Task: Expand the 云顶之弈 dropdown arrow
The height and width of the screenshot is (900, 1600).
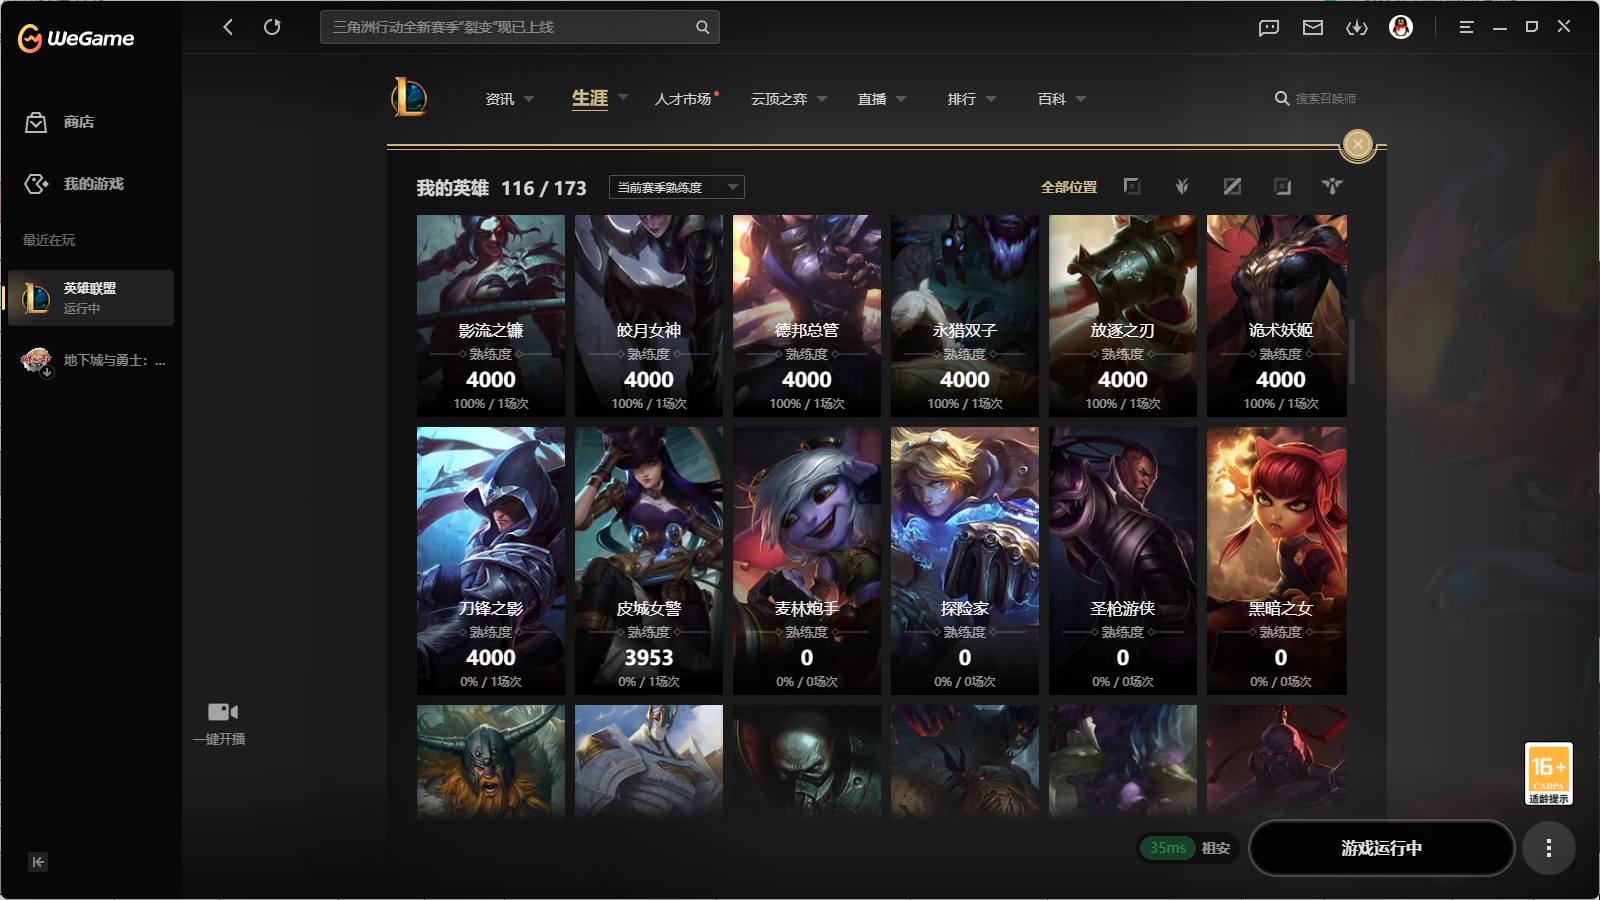Action: tap(822, 99)
